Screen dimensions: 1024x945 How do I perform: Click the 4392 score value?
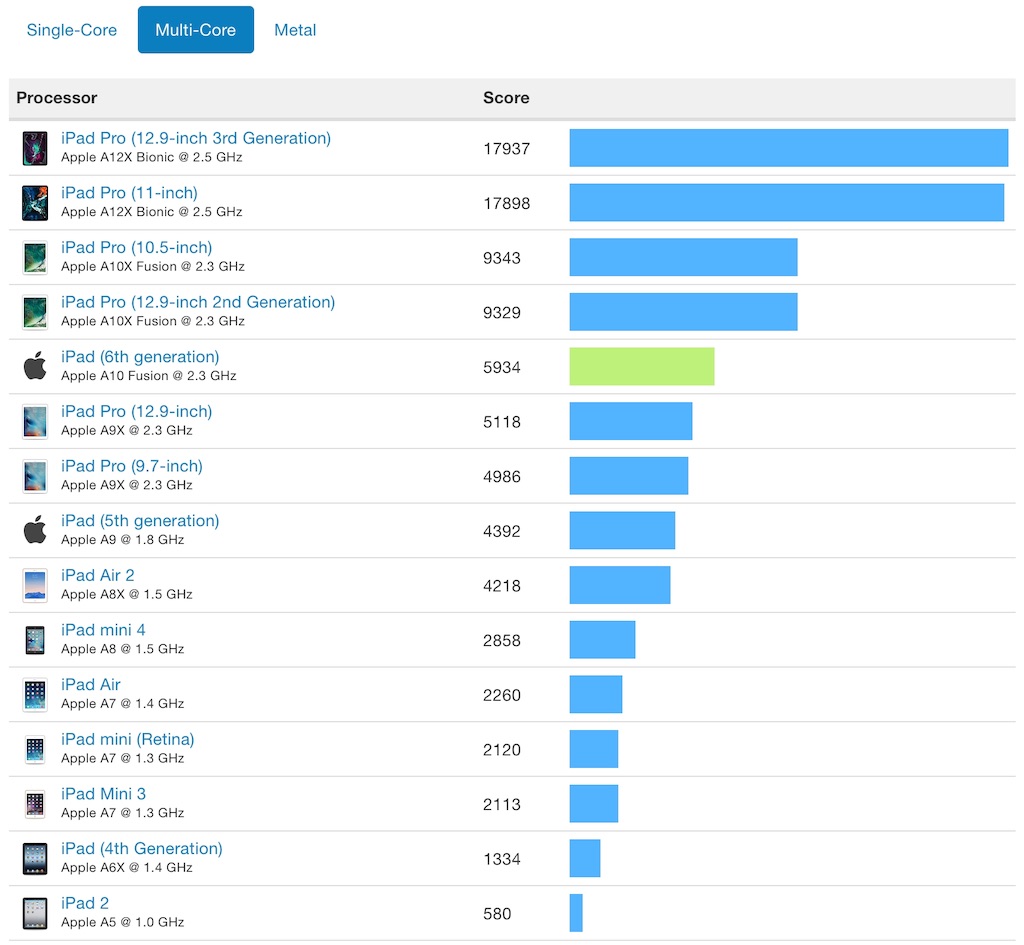coord(502,532)
